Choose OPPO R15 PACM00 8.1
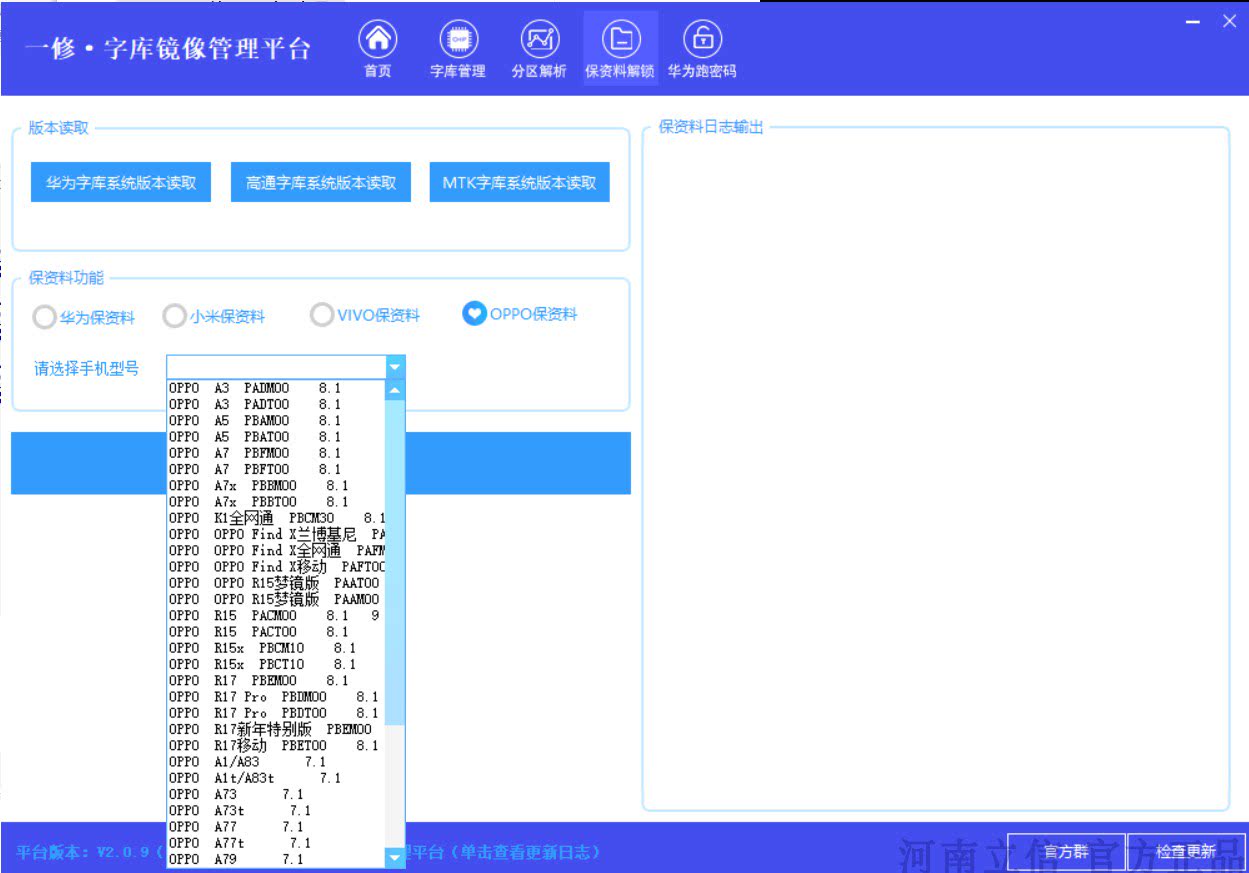 pos(276,615)
